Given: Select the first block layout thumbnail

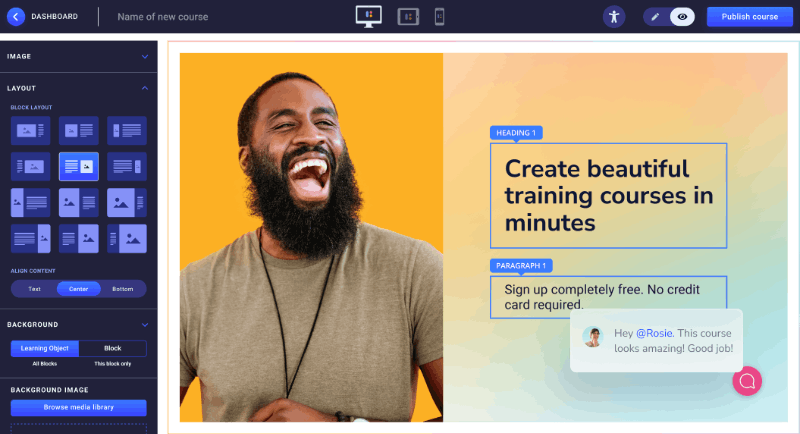Looking at the screenshot, I should 30,130.
